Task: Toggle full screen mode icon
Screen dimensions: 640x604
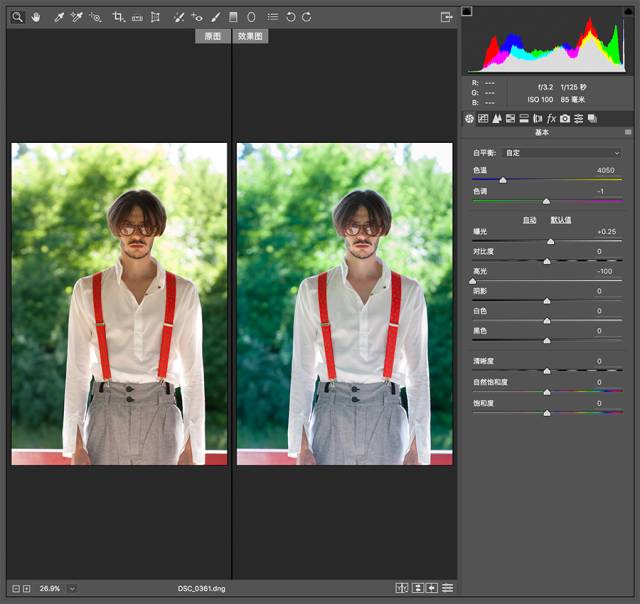Action: pyautogui.click(x=447, y=17)
